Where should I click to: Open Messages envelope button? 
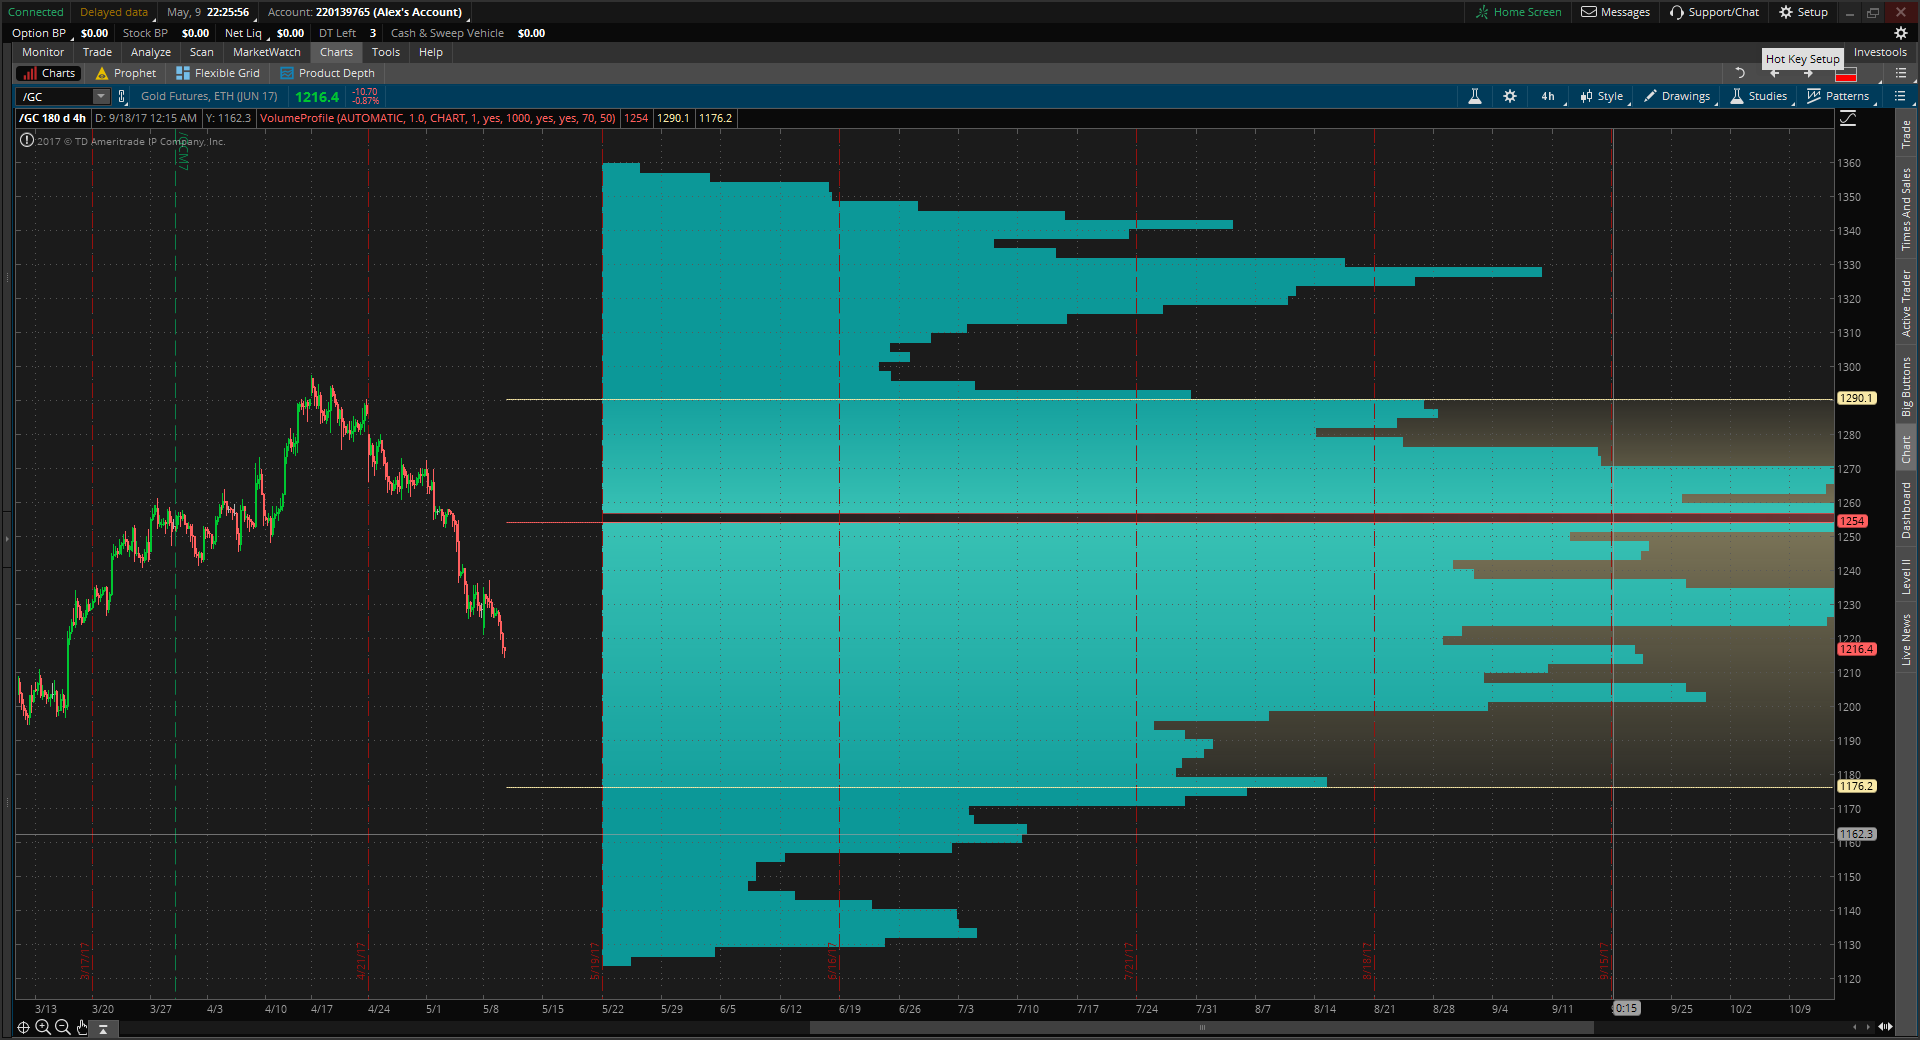coord(1615,12)
